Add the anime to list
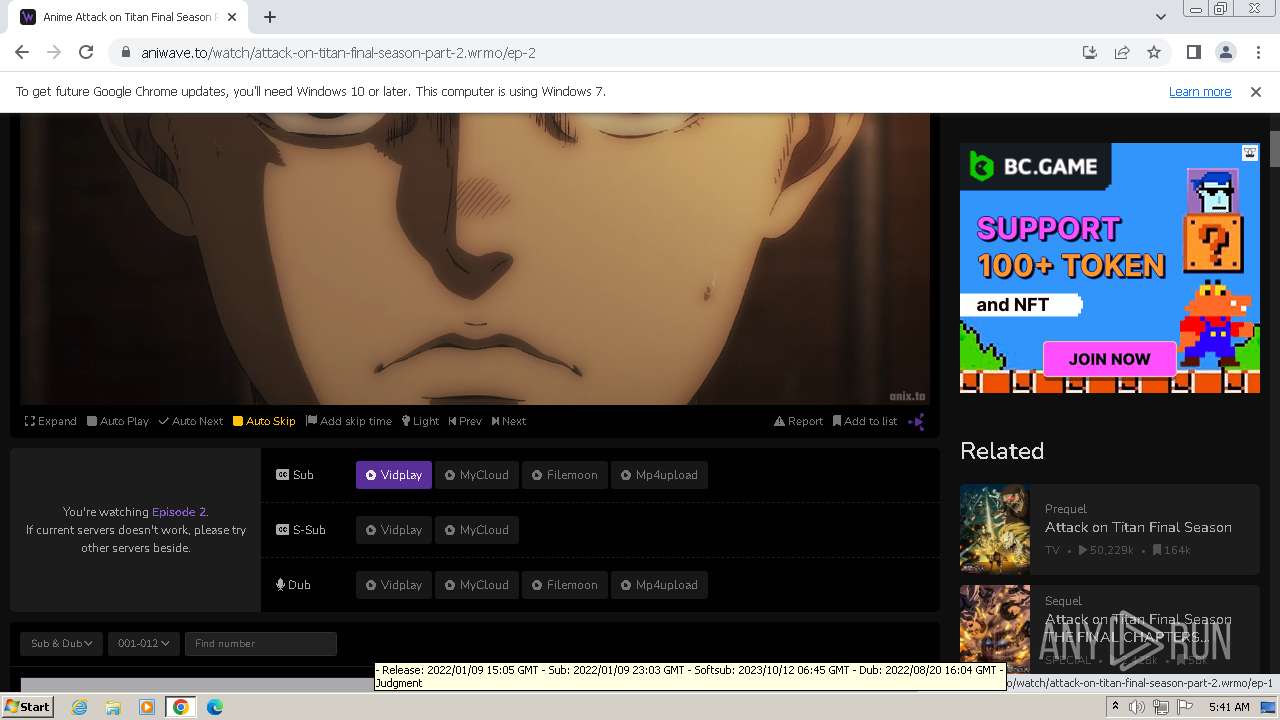Viewport: 1280px width, 720px height. (x=865, y=421)
